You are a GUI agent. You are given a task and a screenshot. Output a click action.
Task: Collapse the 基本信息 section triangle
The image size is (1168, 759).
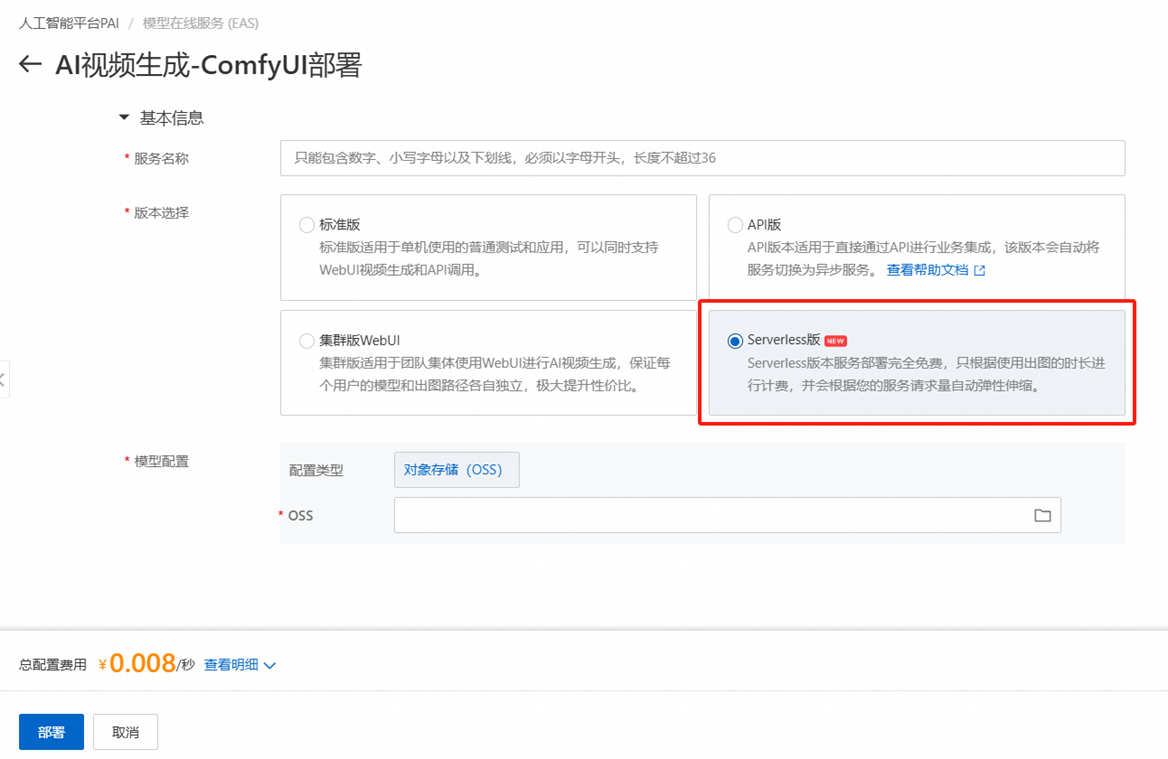(x=124, y=118)
